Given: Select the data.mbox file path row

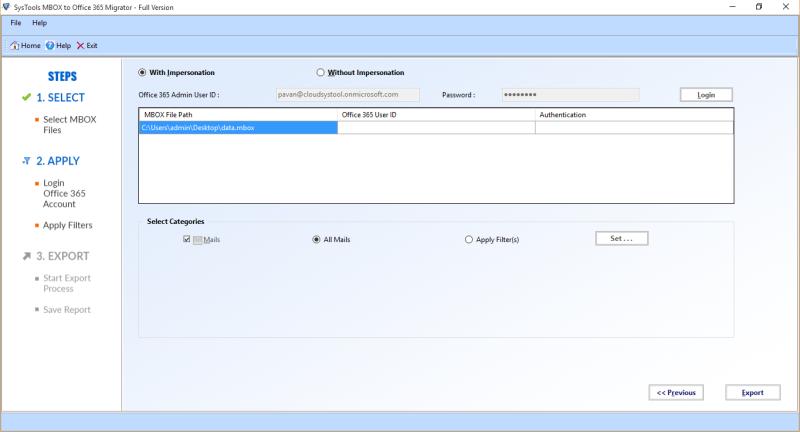Looking at the screenshot, I should click(x=238, y=128).
